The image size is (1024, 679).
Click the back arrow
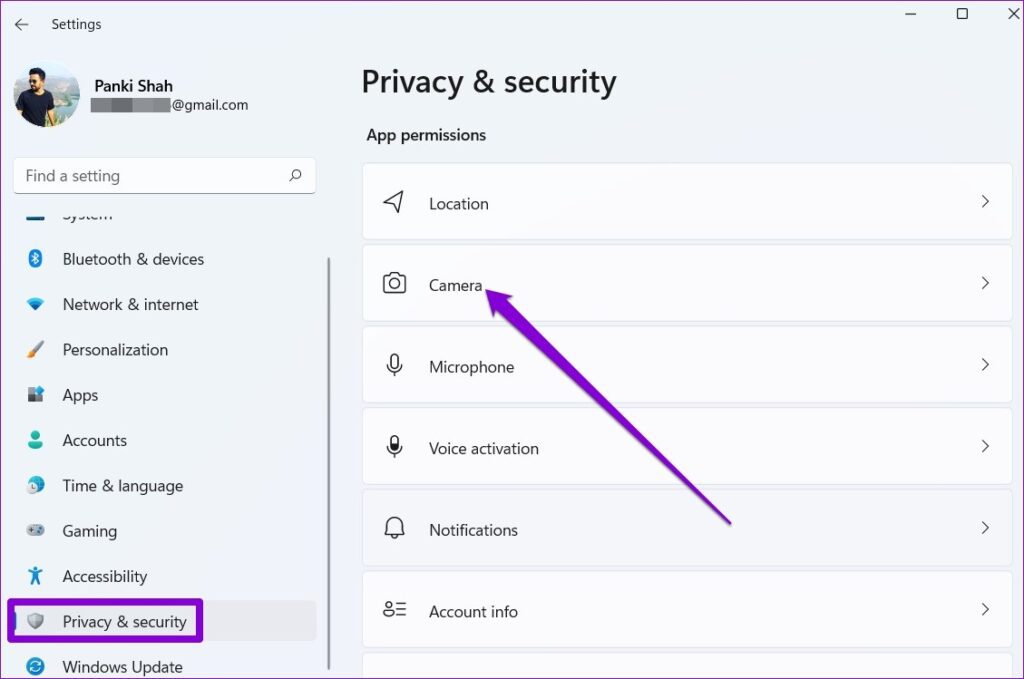(21, 23)
